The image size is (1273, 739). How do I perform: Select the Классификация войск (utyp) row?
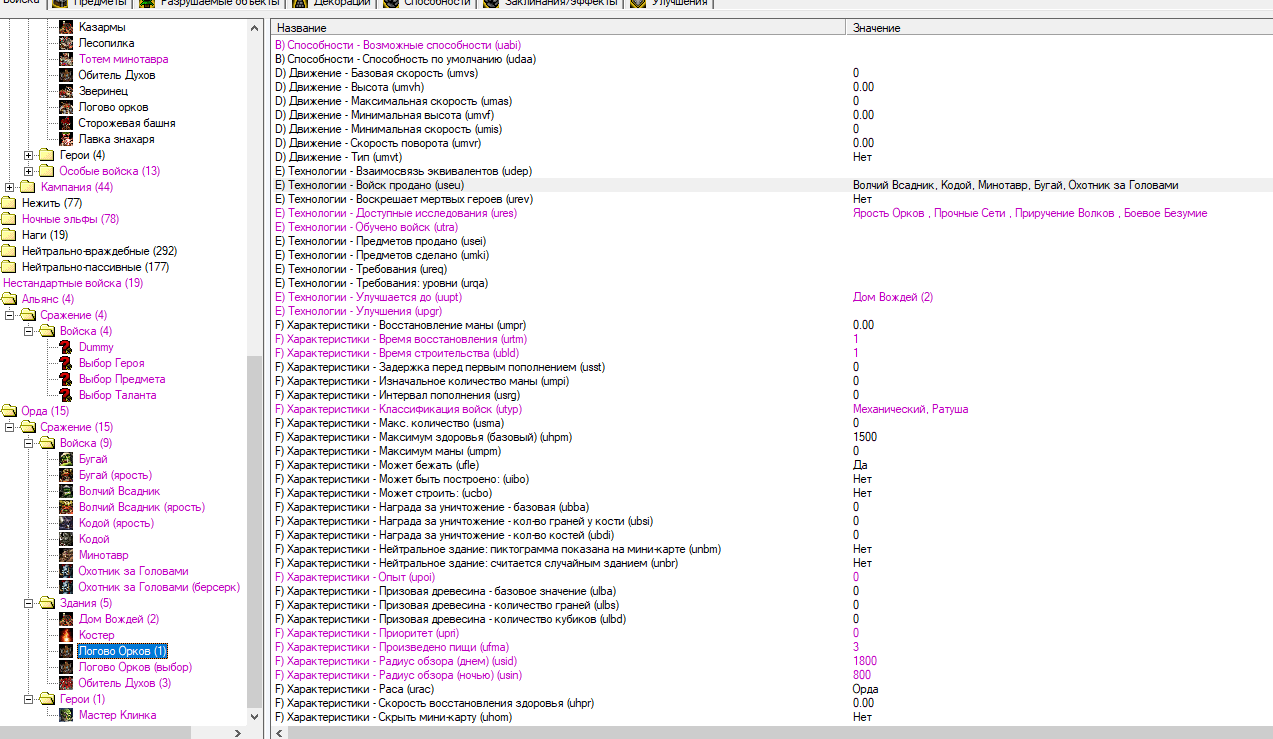(x=771, y=409)
